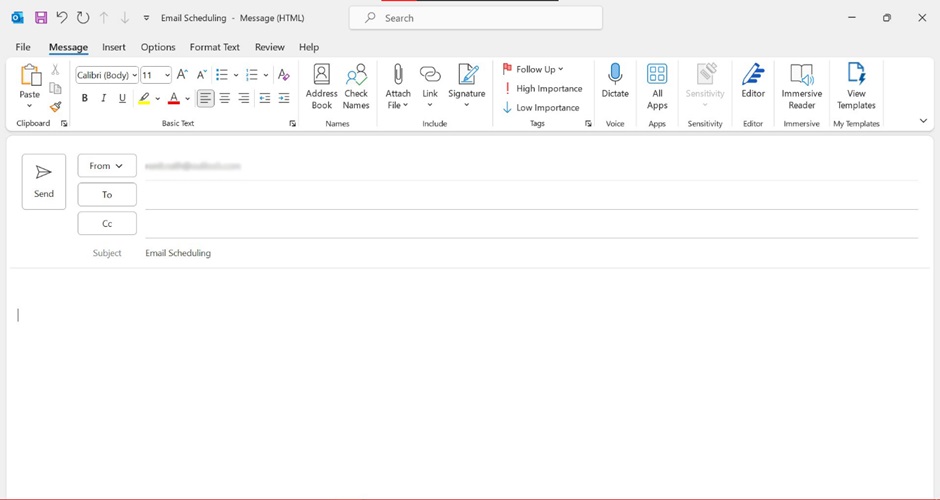This screenshot has width=940, height=500.
Task: Expand the bullets style dropdown arrow
Action: tap(236, 75)
